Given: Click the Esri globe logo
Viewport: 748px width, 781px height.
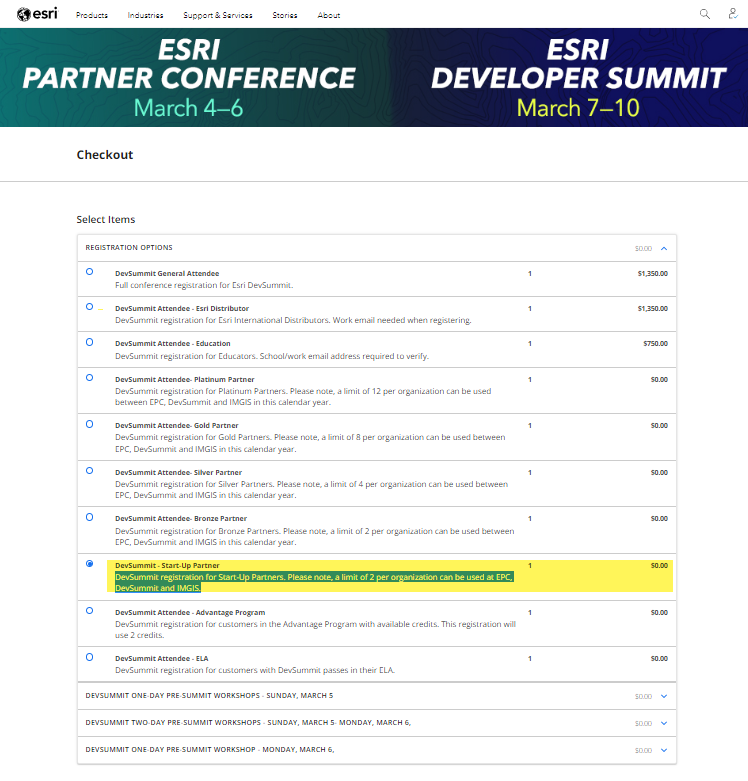Looking at the screenshot, I should click(37, 14).
